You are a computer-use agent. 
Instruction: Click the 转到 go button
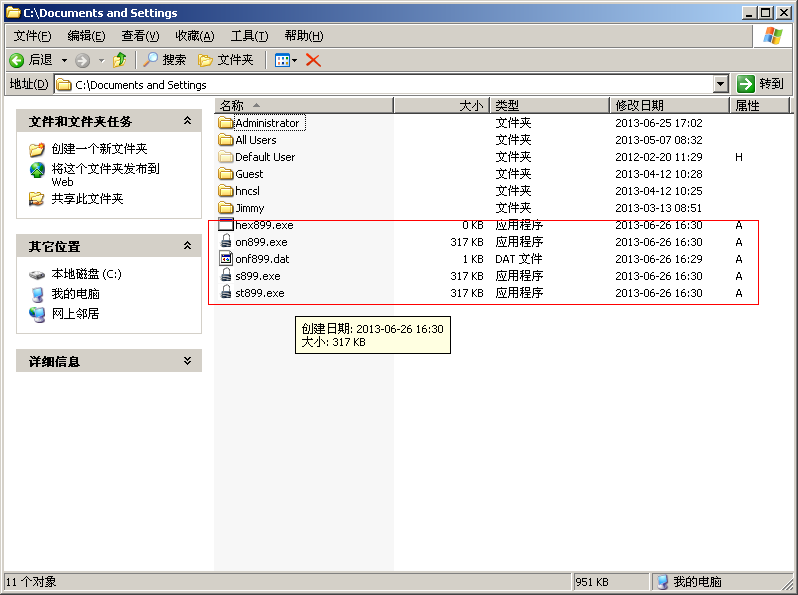click(x=760, y=84)
